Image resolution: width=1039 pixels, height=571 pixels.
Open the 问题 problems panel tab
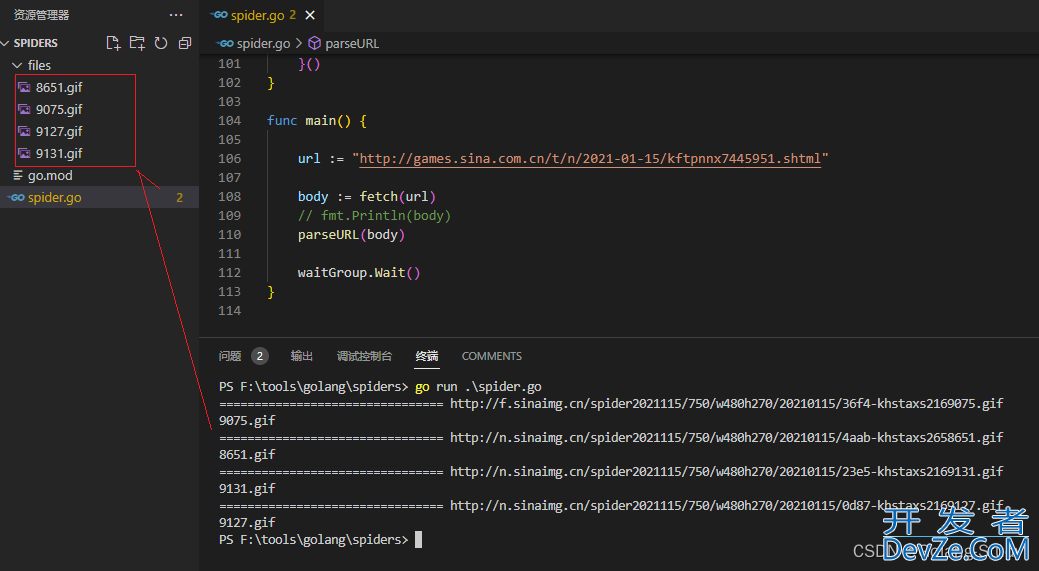[x=230, y=356]
